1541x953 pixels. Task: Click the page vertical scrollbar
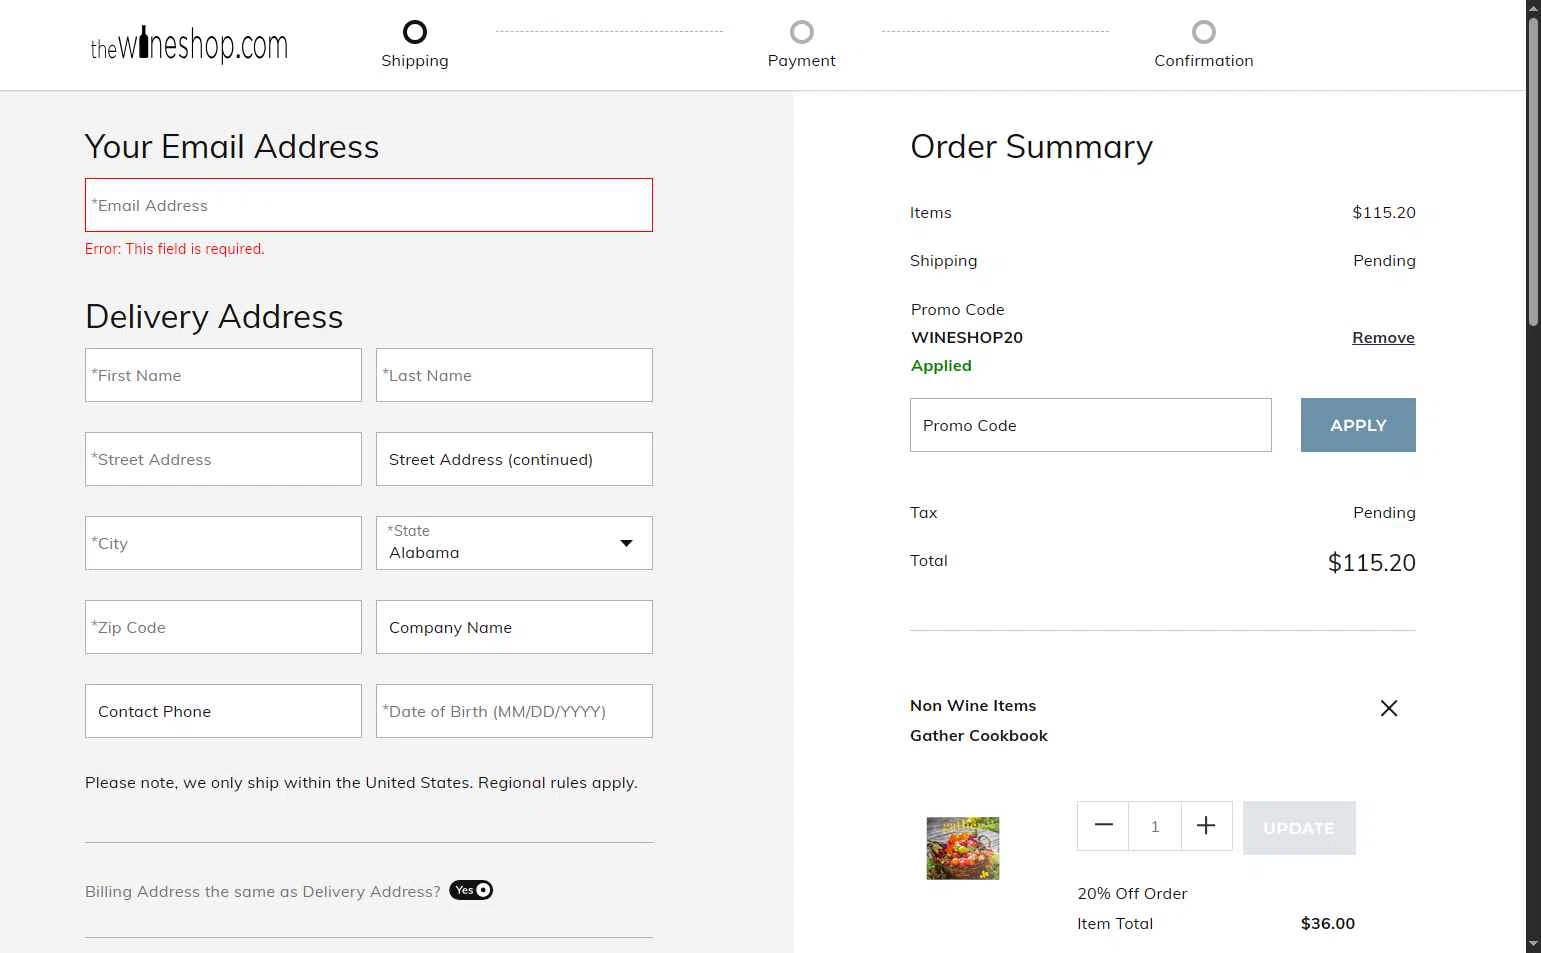click(1533, 170)
